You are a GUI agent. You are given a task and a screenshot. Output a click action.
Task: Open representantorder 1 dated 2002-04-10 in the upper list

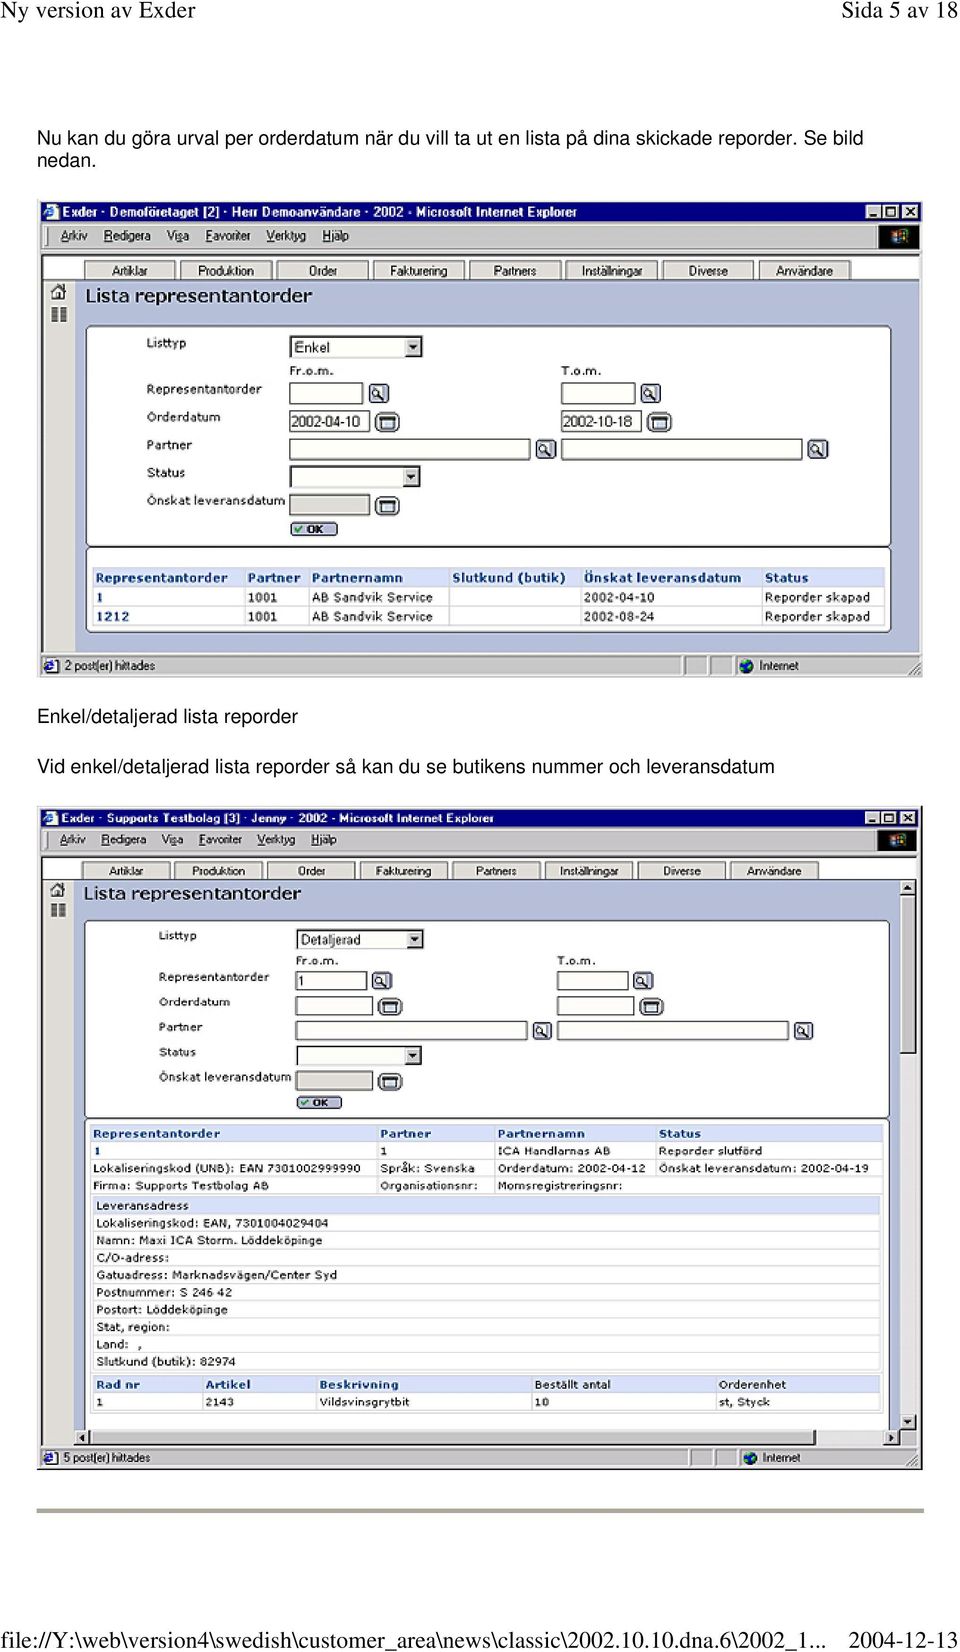tap(99, 598)
